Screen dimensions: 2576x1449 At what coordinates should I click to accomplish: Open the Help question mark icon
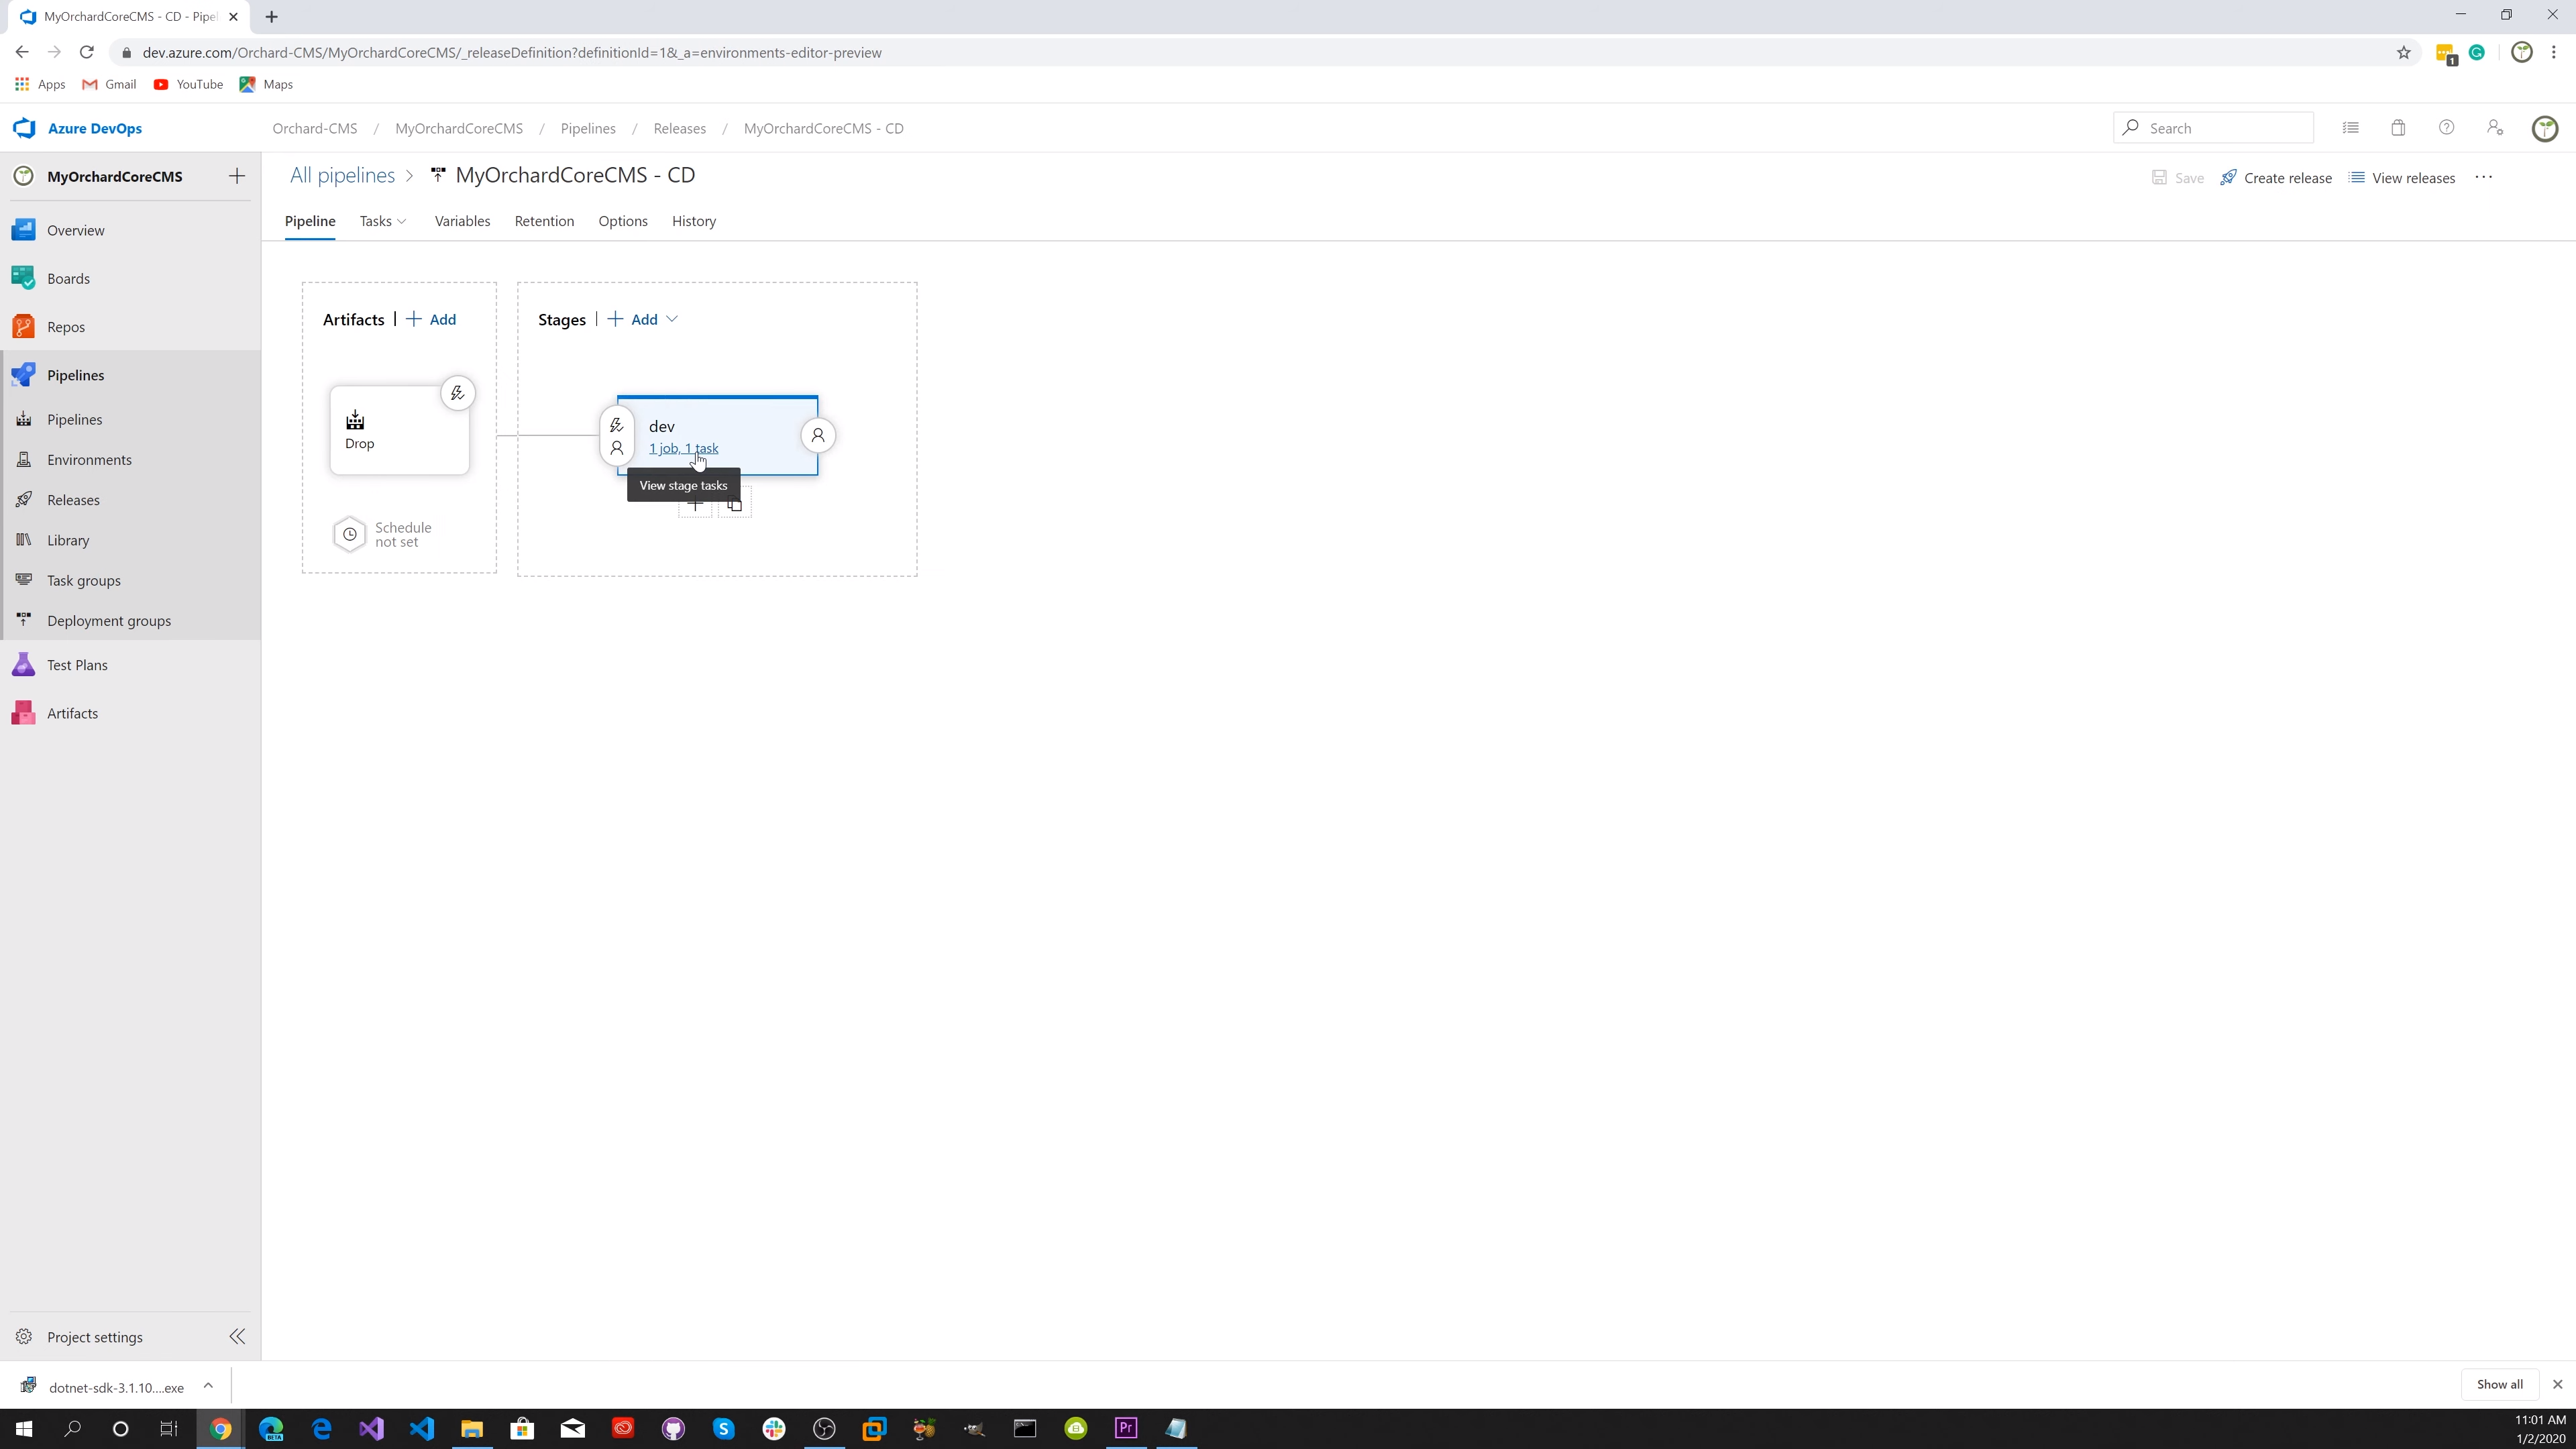coord(2446,128)
